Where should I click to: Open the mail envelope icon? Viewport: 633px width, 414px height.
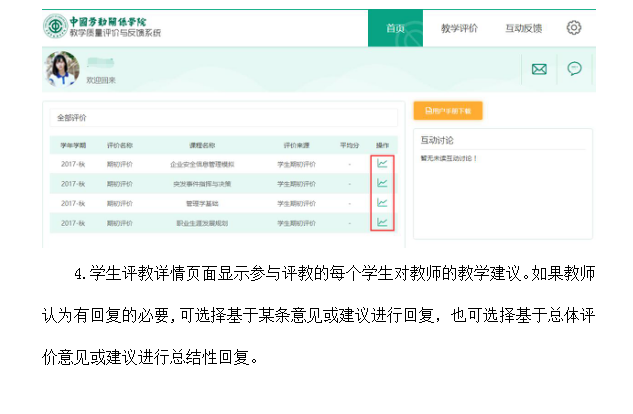(539, 69)
